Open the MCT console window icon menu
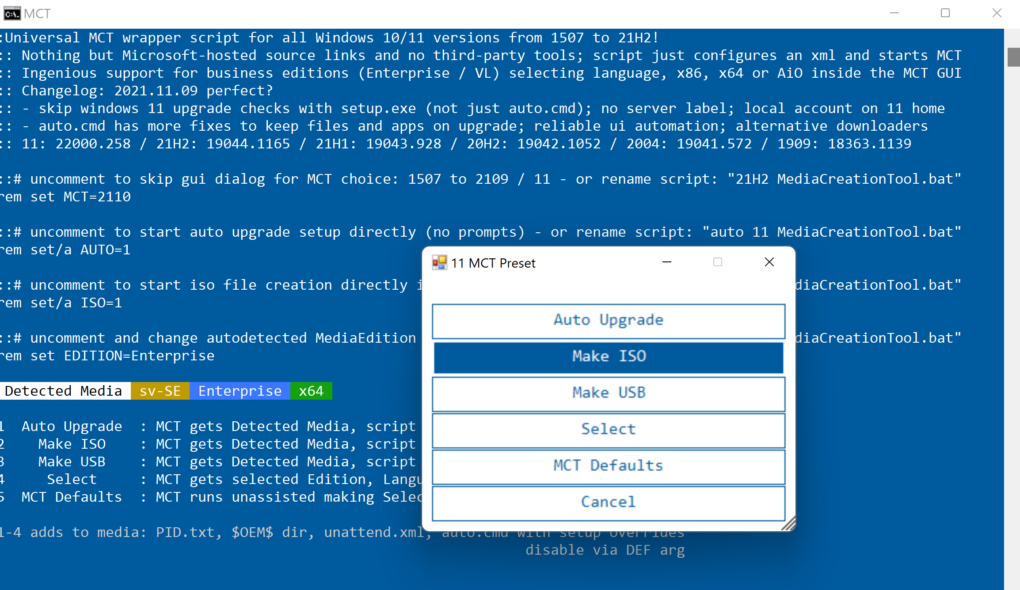The height and width of the screenshot is (590, 1020). click(x=12, y=14)
